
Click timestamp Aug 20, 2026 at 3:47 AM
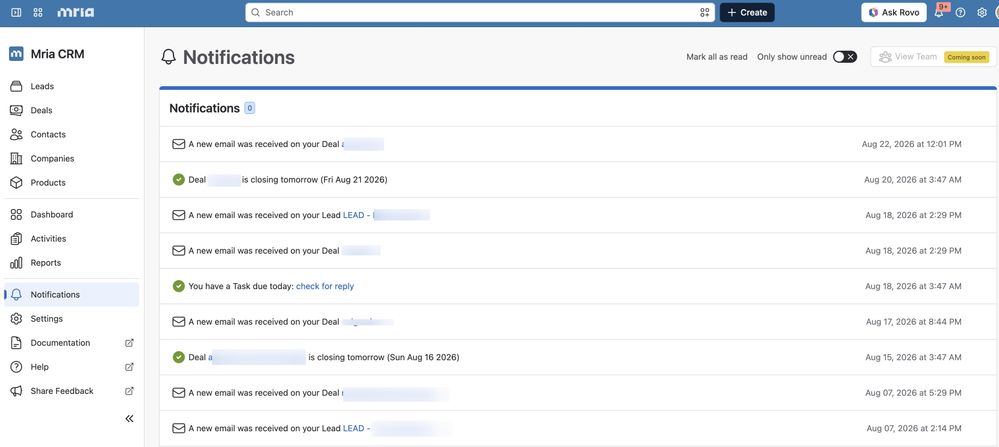click(x=913, y=180)
